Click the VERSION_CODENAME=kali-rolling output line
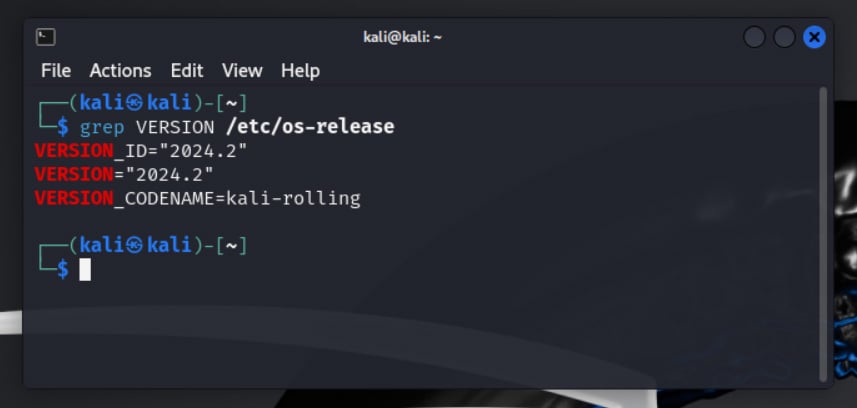 pos(197,198)
